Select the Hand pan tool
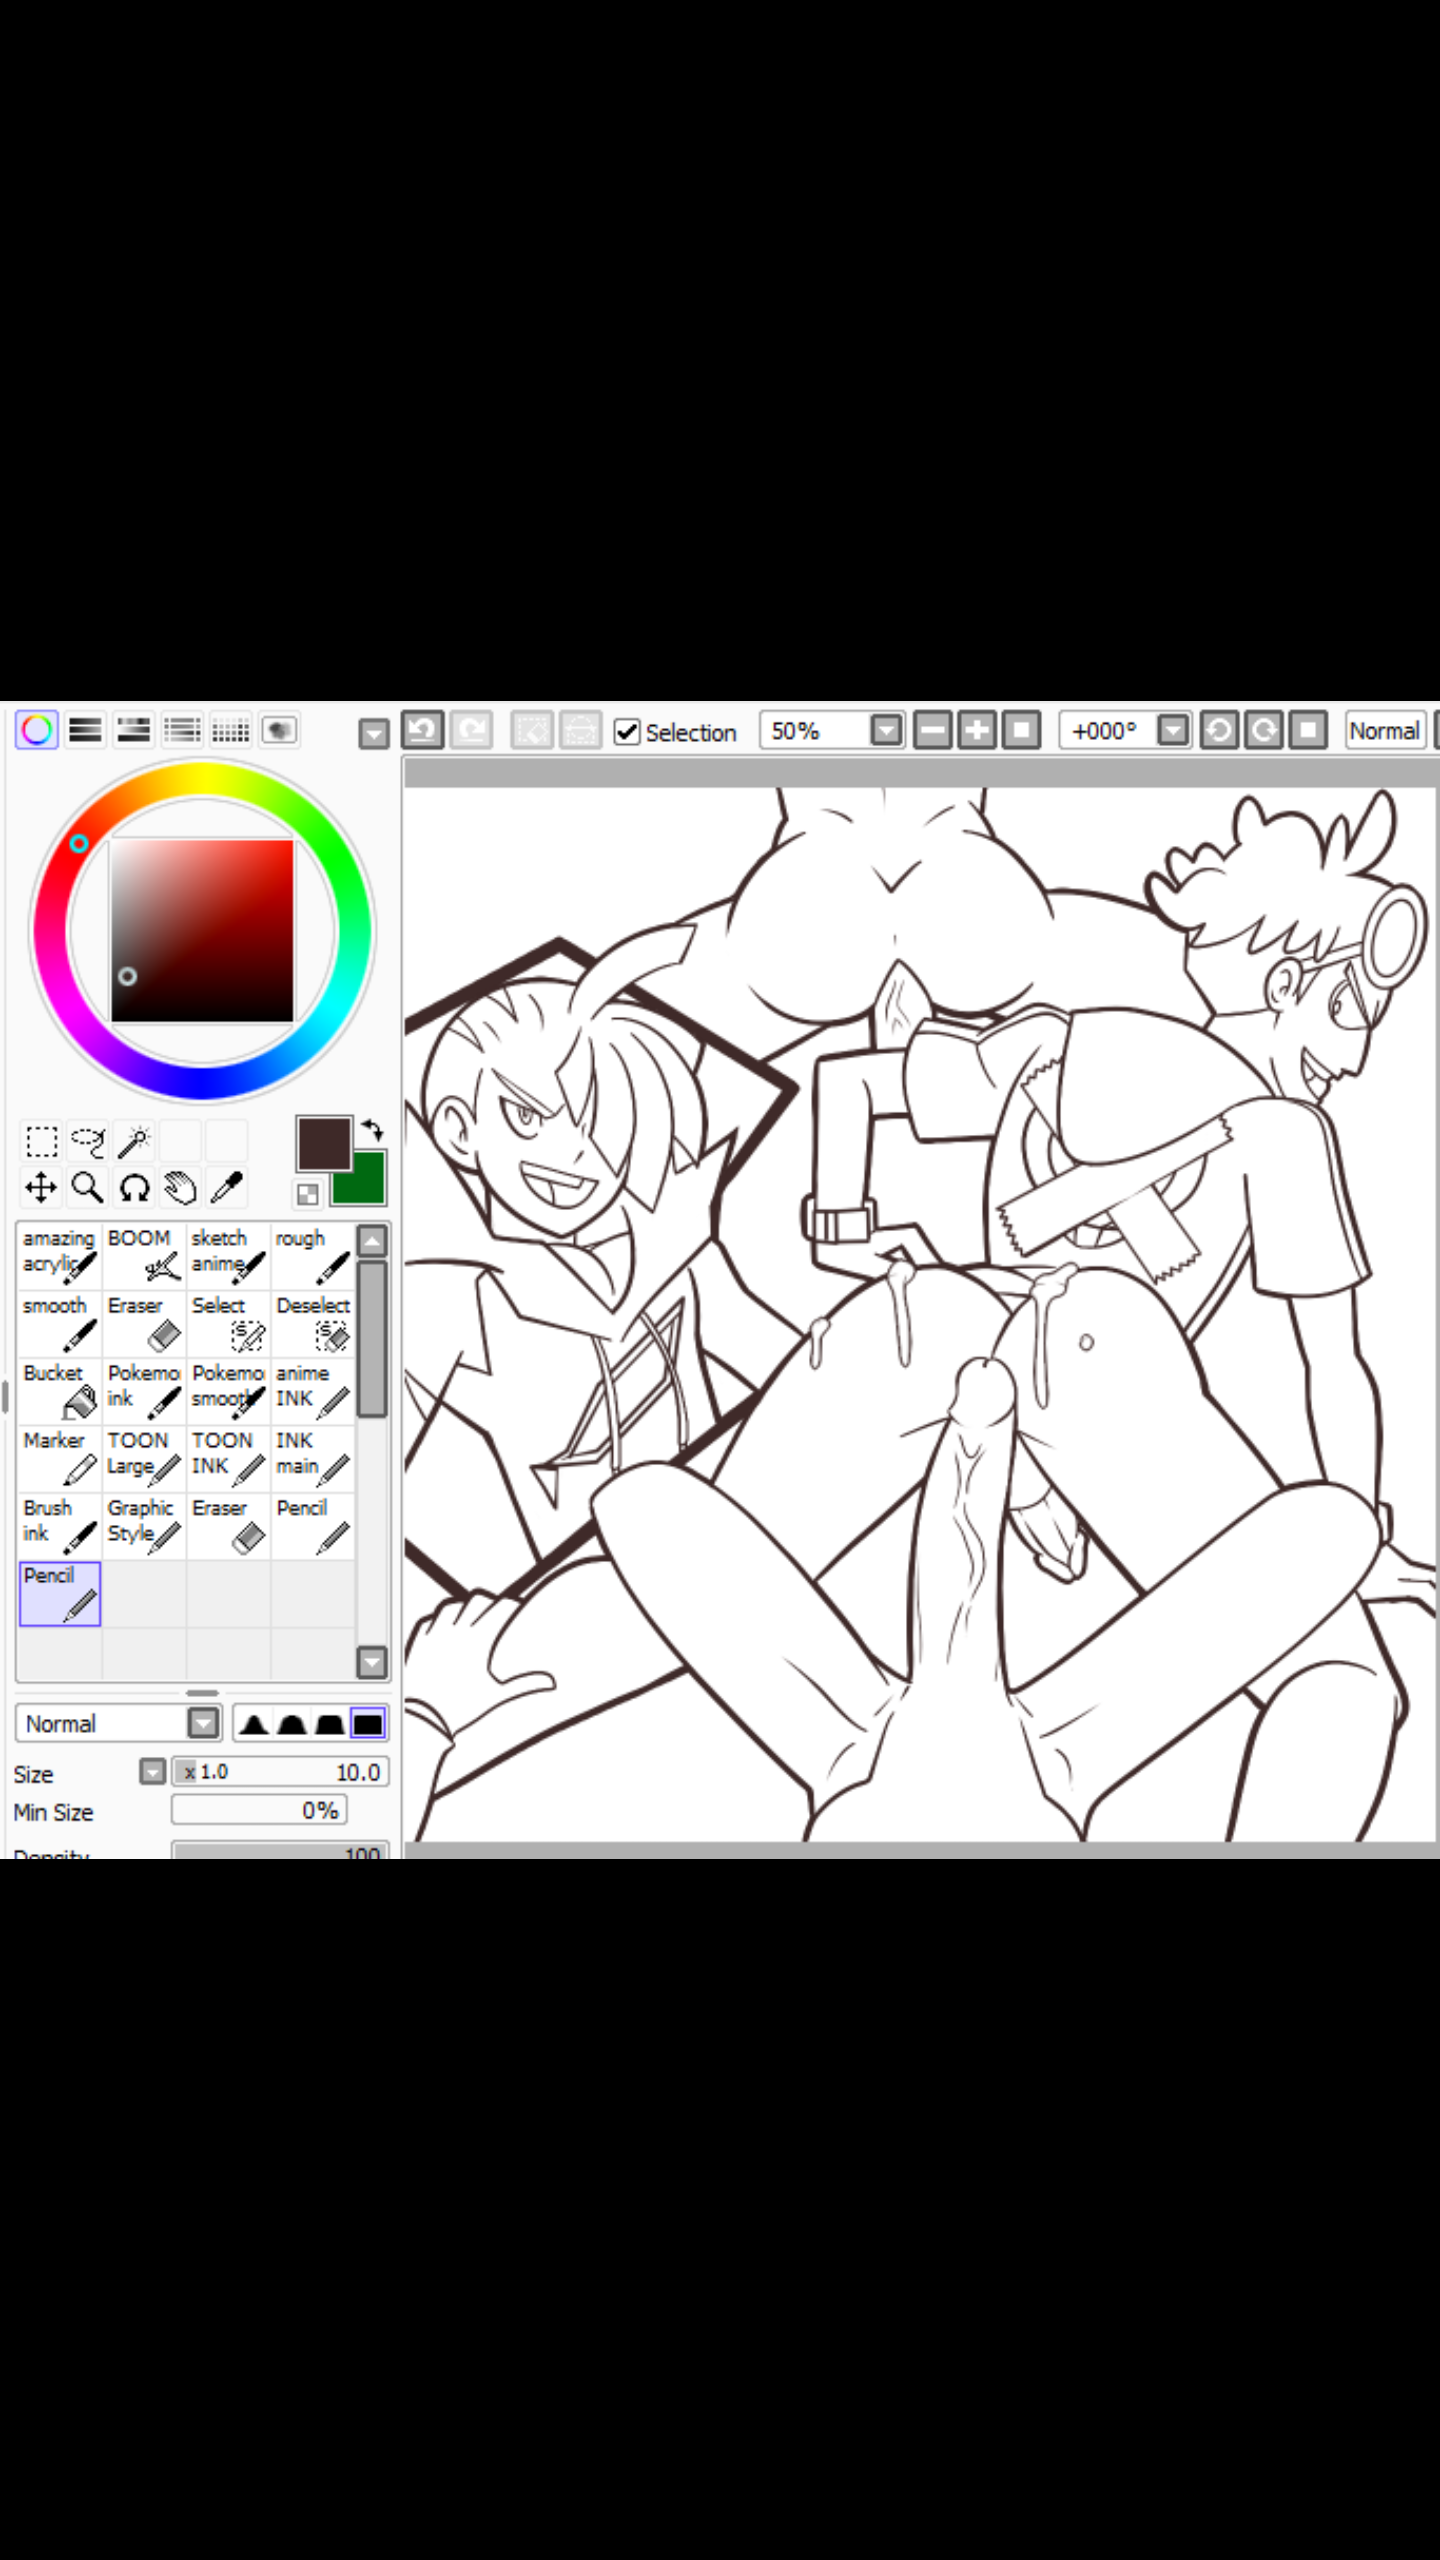1440x2560 pixels. click(x=180, y=1188)
